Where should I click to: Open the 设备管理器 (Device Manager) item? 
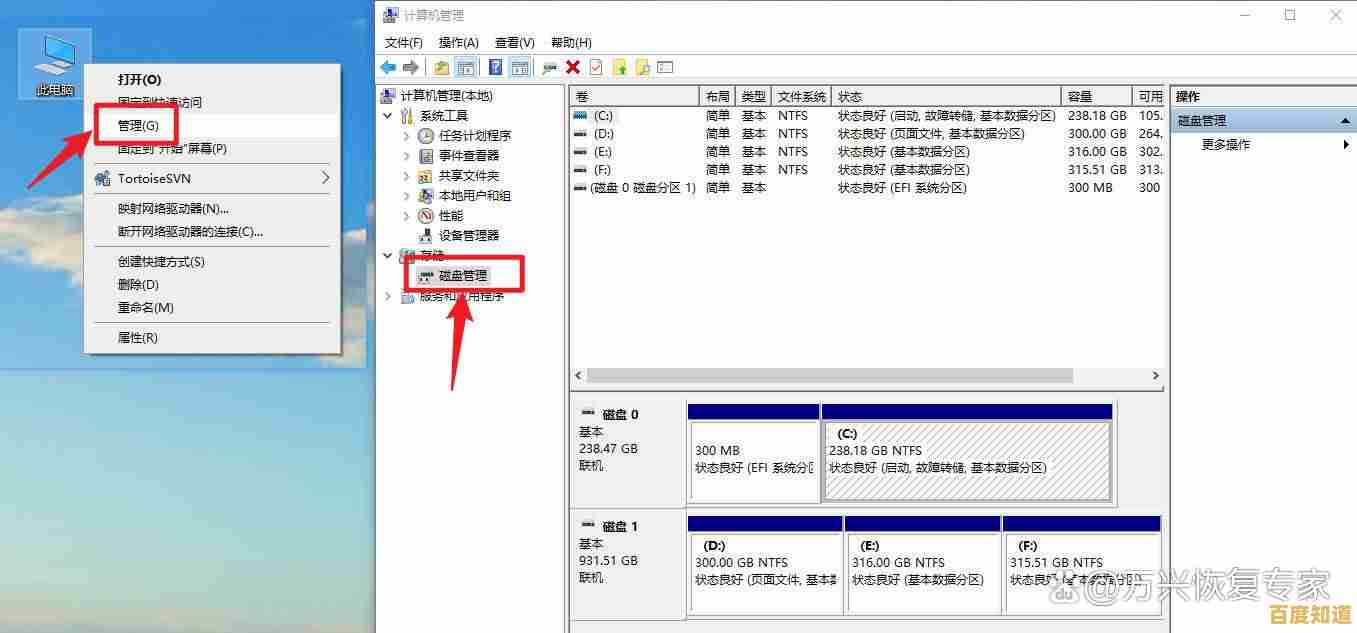pyautogui.click(x=469, y=235)
